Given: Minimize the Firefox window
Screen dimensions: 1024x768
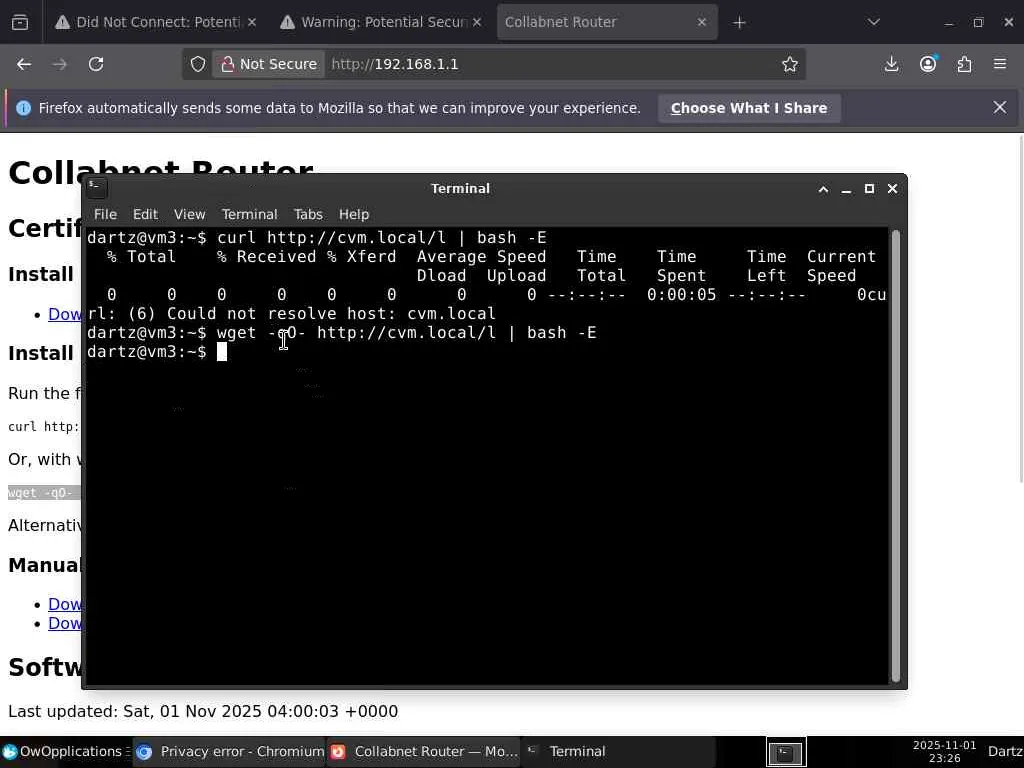Looking at the screenshot, I should [x=949, y=23].
